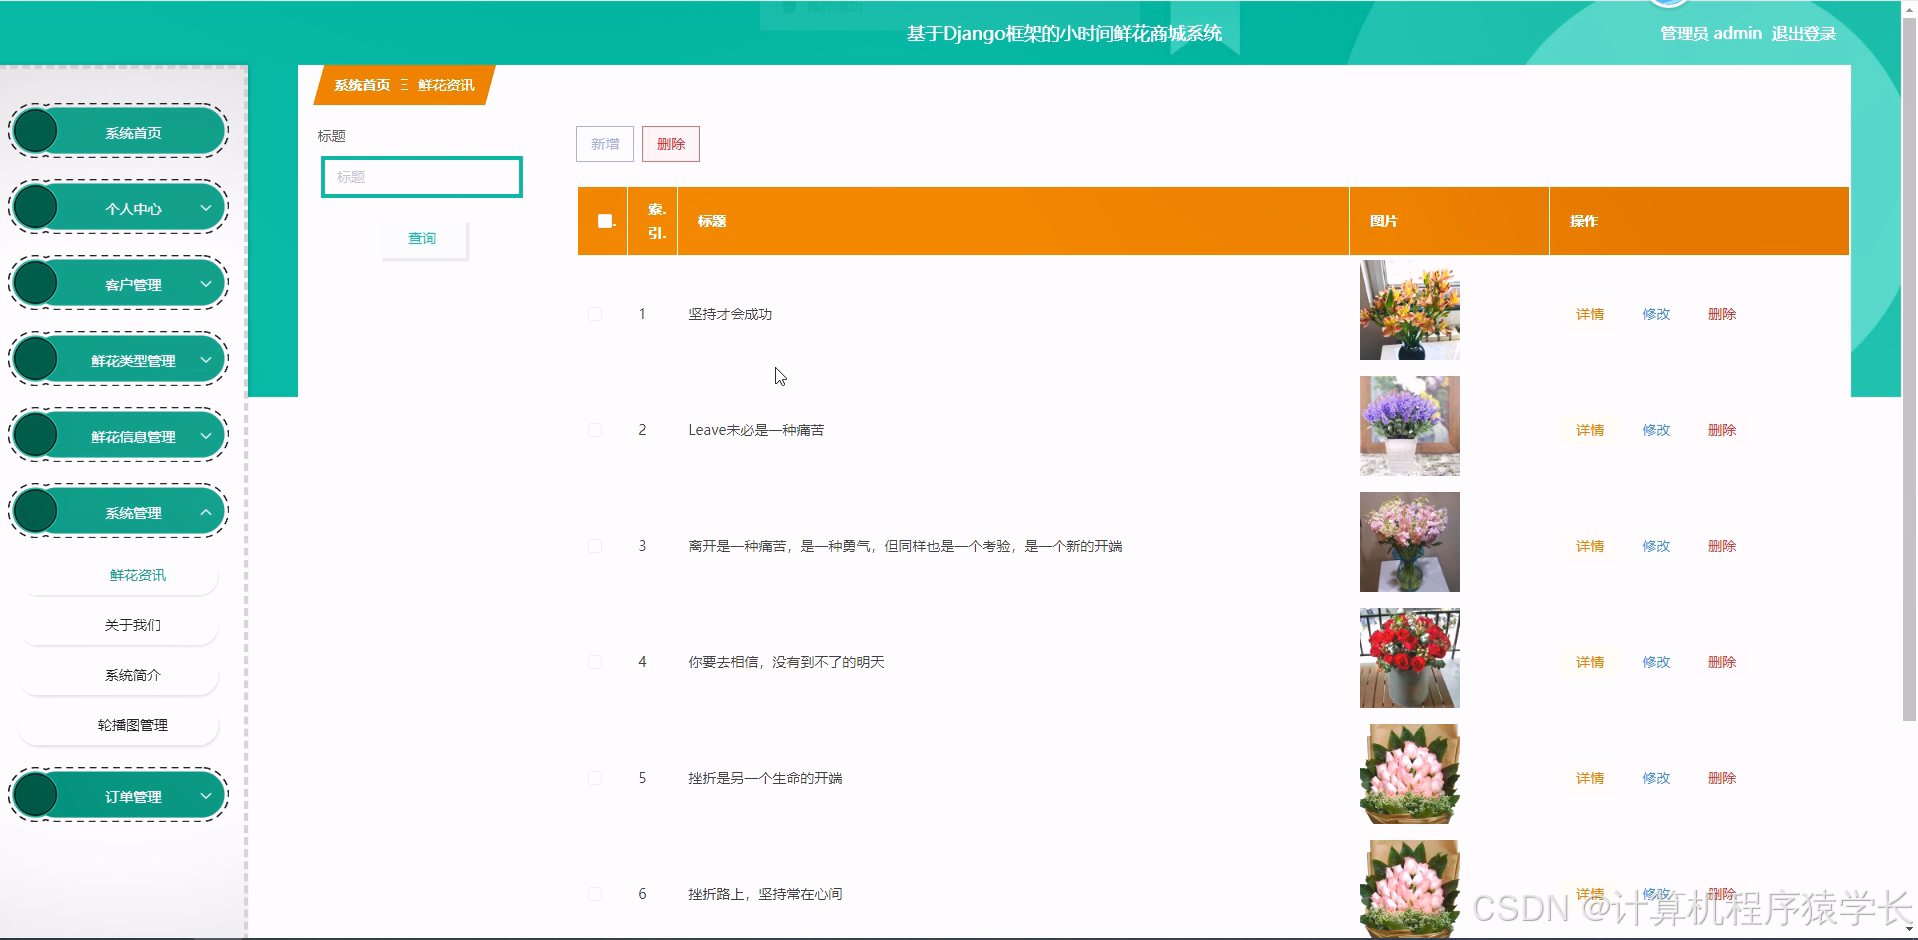This screenshot has width=1918, height=940.
Task: Click 删除 for Leave未必是一种痛苦 row
Action: pyautogui.click(x=1722, y=430)
